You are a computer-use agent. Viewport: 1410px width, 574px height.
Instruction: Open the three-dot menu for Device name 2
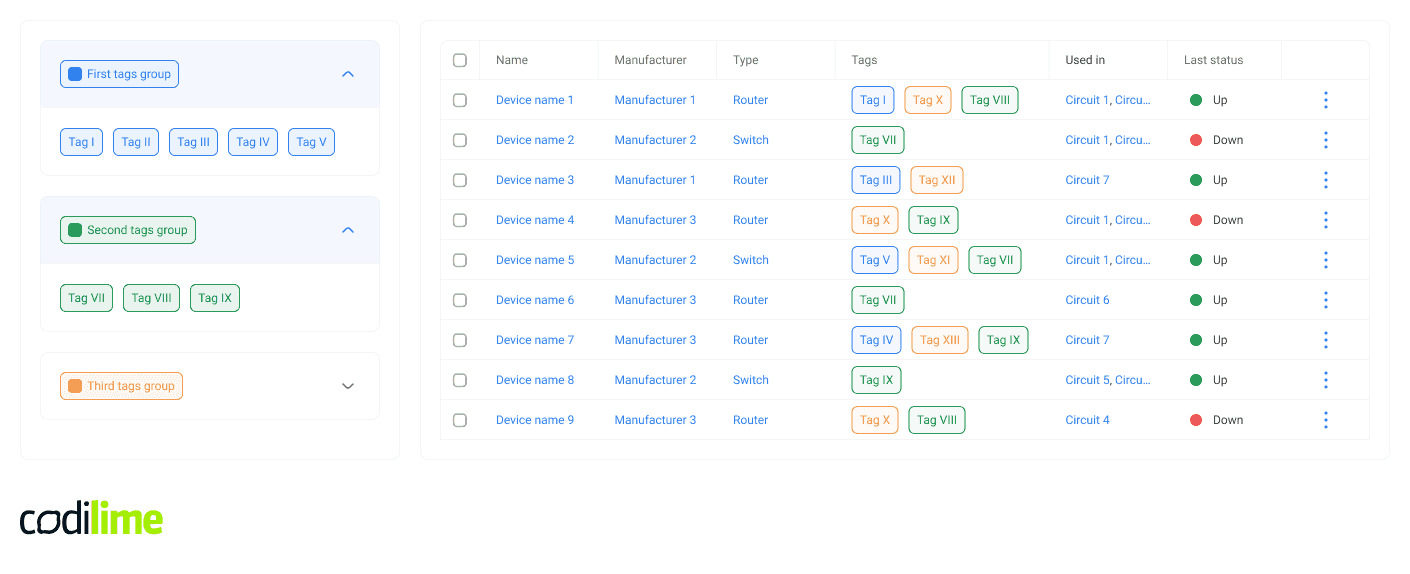(1325, 140)
